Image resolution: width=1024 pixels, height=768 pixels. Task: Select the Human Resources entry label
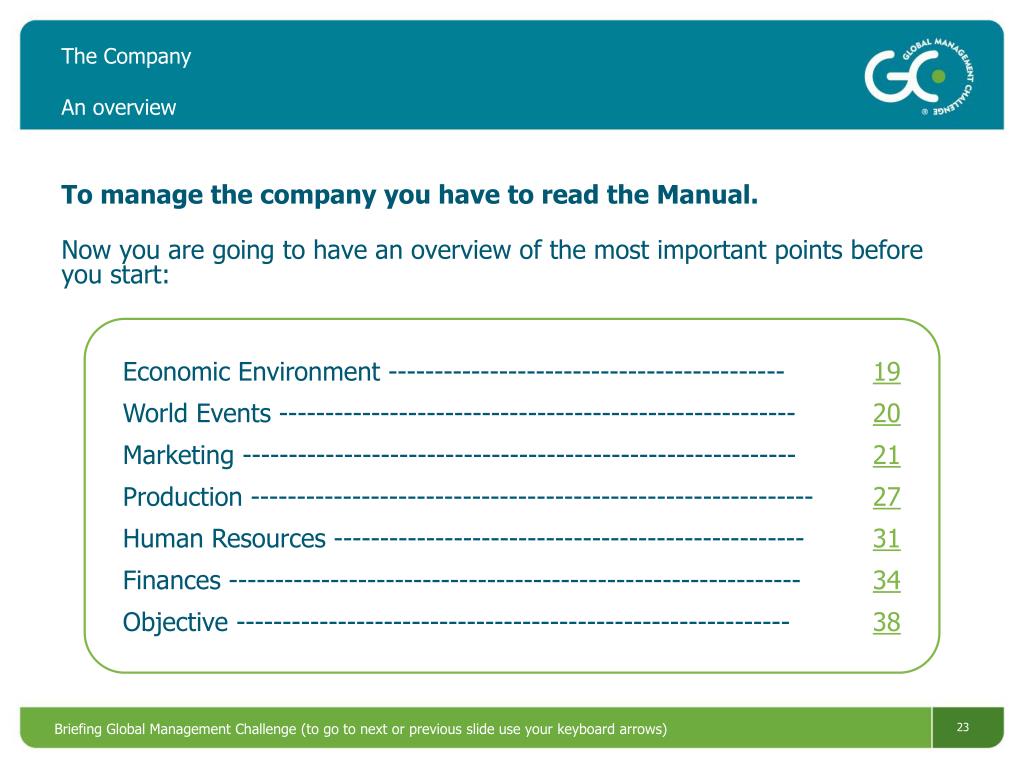tap(224, 539)
